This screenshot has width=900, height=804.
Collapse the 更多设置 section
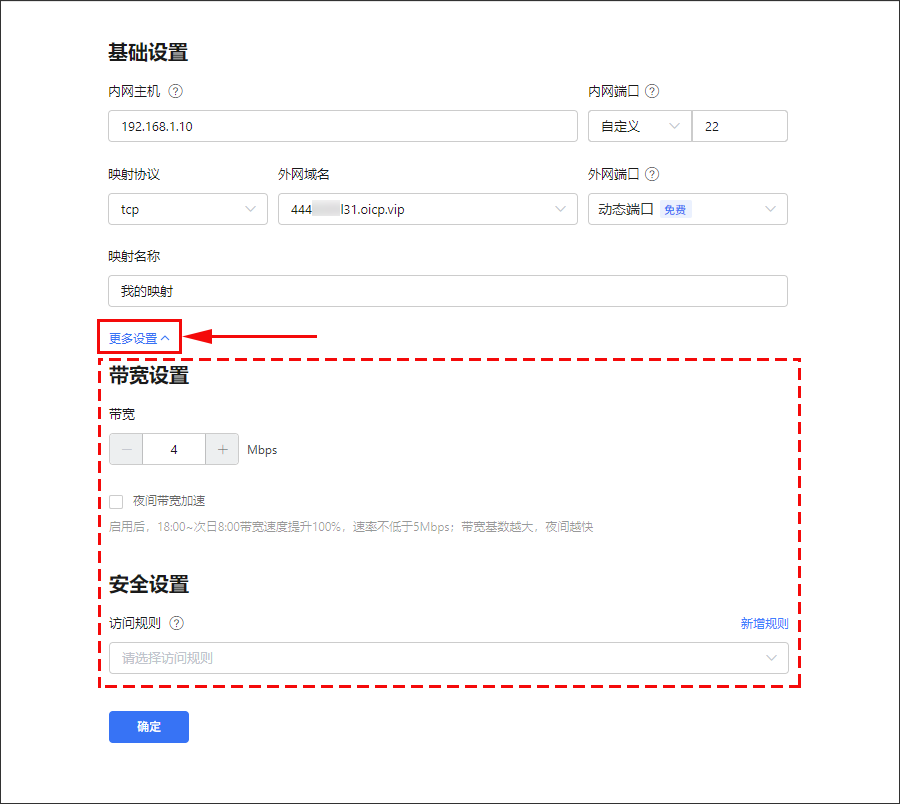(139, 338)
